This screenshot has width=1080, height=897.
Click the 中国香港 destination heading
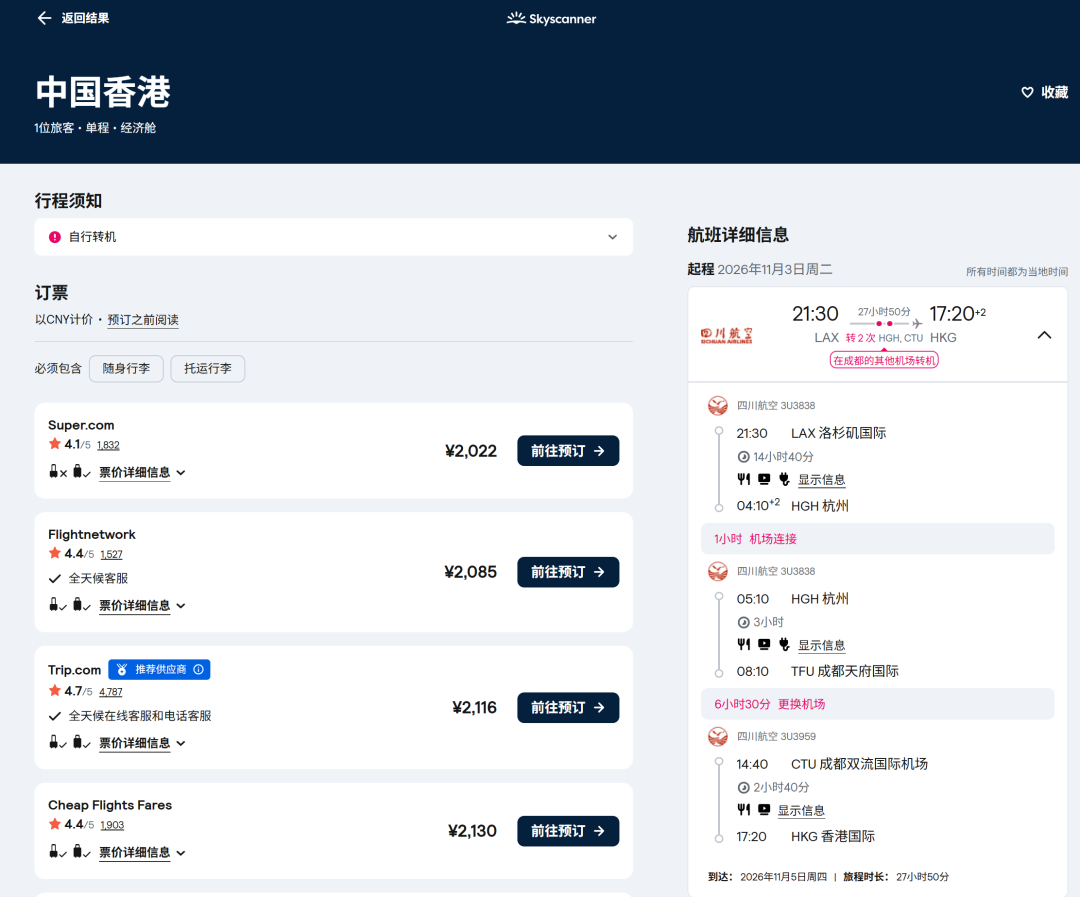(103, 92)
